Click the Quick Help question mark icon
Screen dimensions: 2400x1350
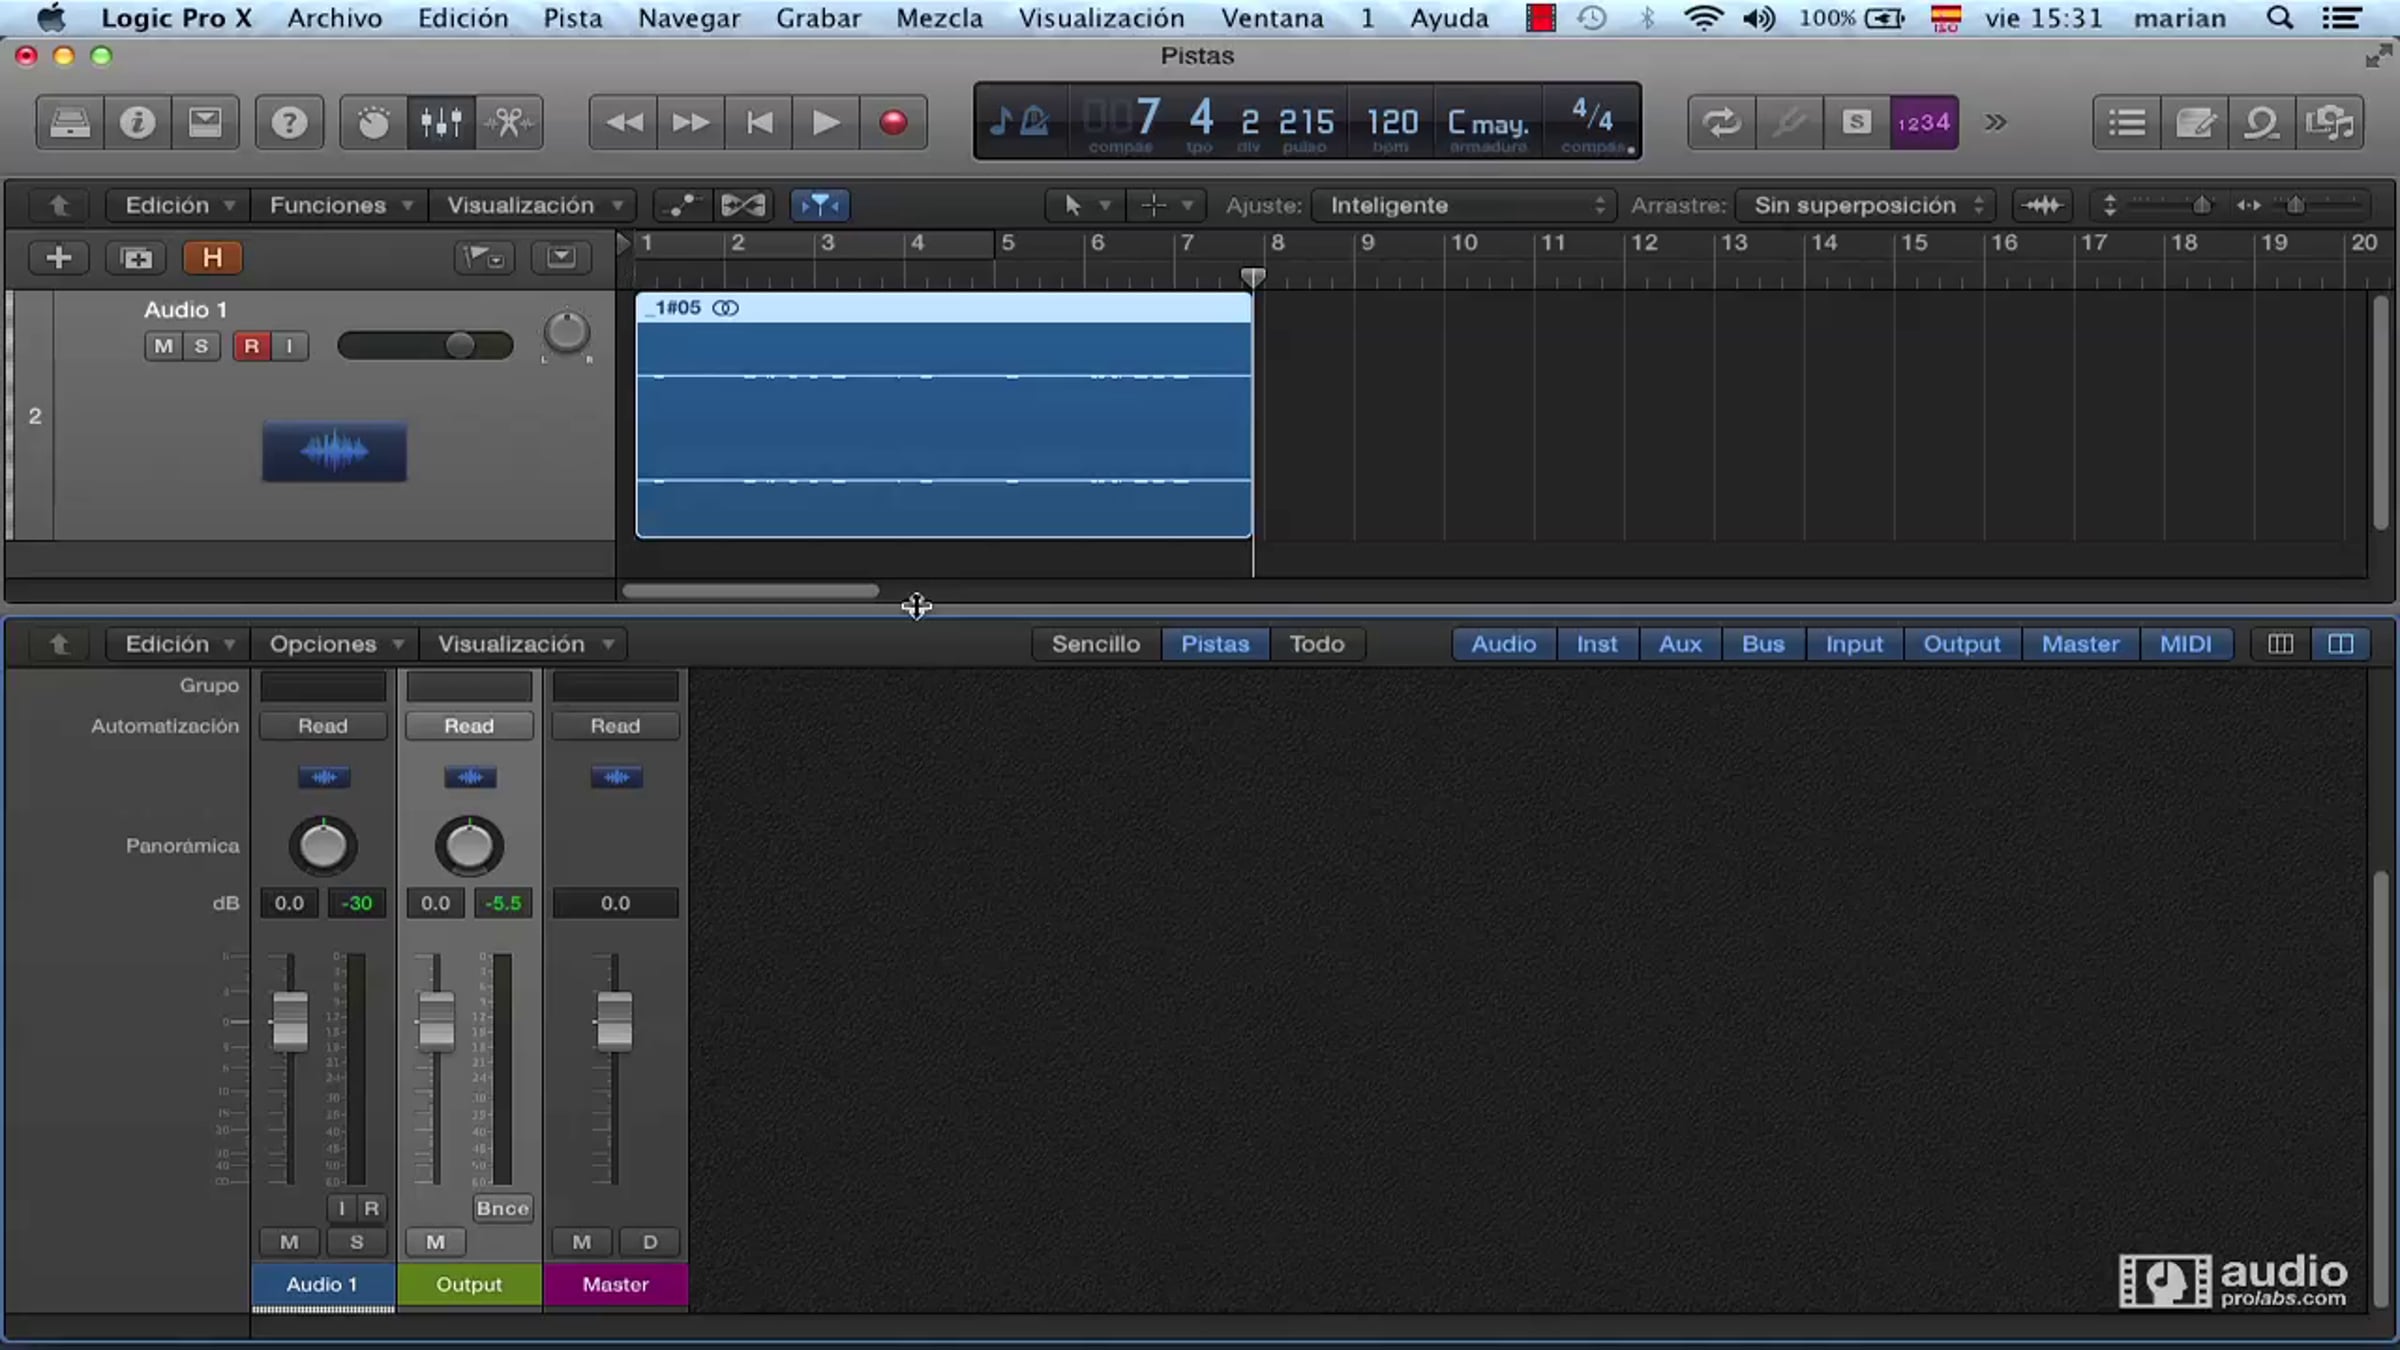(x=289, y=122)
